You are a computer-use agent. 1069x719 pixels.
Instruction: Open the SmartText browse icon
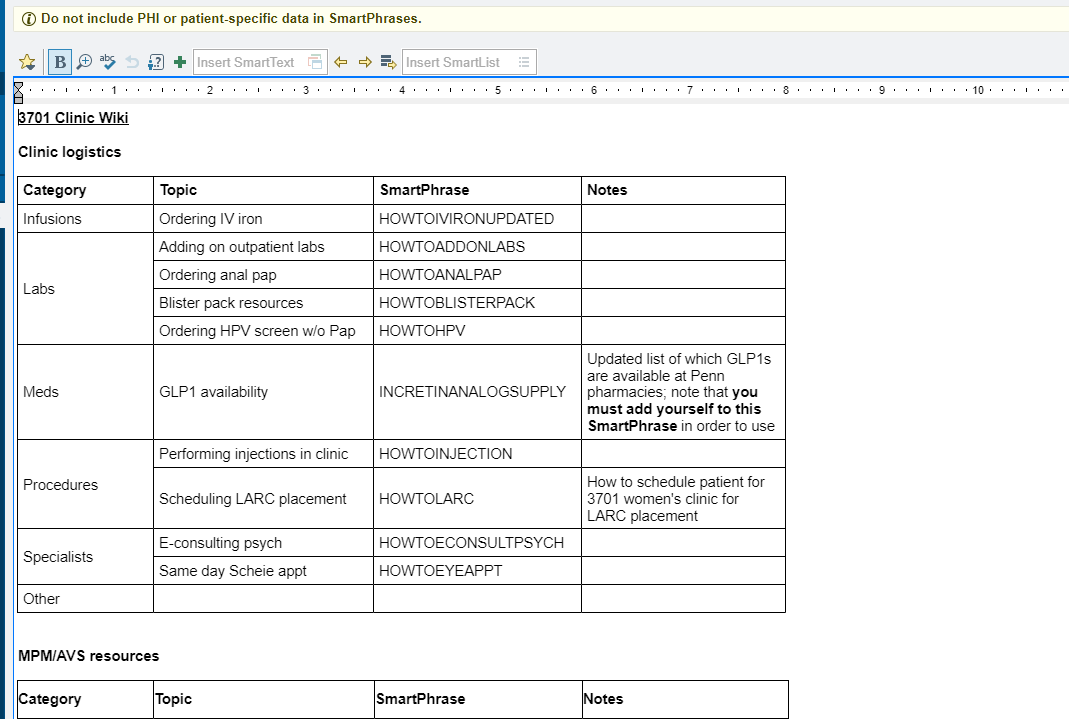[x=315, y=62]
